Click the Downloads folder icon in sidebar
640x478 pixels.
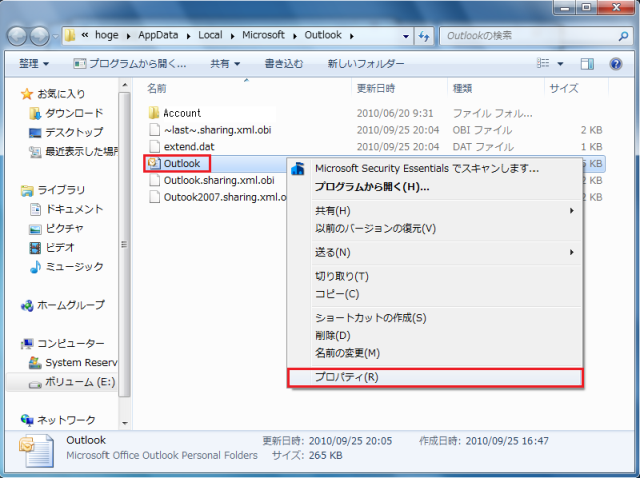pyautogui.click(x=35, y=113)
